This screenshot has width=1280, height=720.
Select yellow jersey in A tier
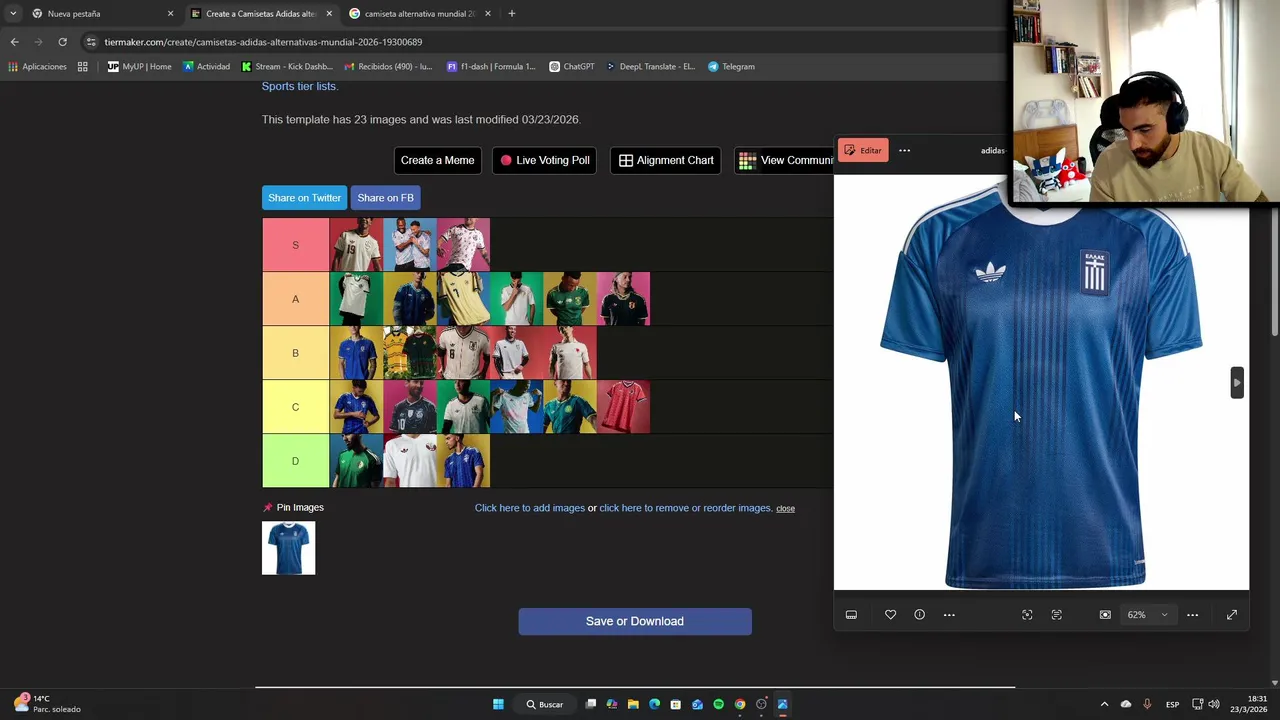[x=463, y=299]
